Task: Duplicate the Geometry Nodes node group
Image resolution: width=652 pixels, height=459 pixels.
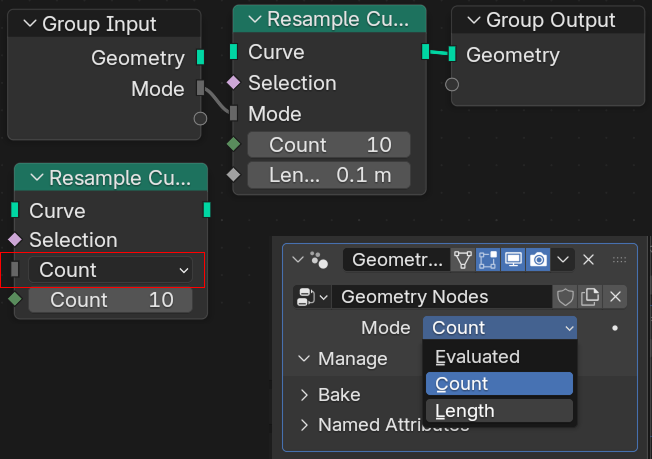Action: (590, 297)
